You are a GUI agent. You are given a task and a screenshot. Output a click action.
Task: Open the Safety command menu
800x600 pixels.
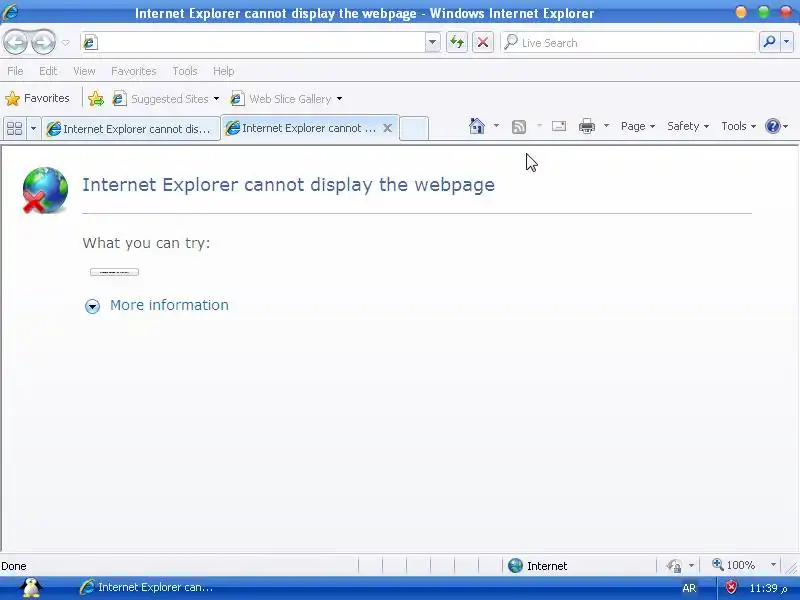(x=688, y=126)
